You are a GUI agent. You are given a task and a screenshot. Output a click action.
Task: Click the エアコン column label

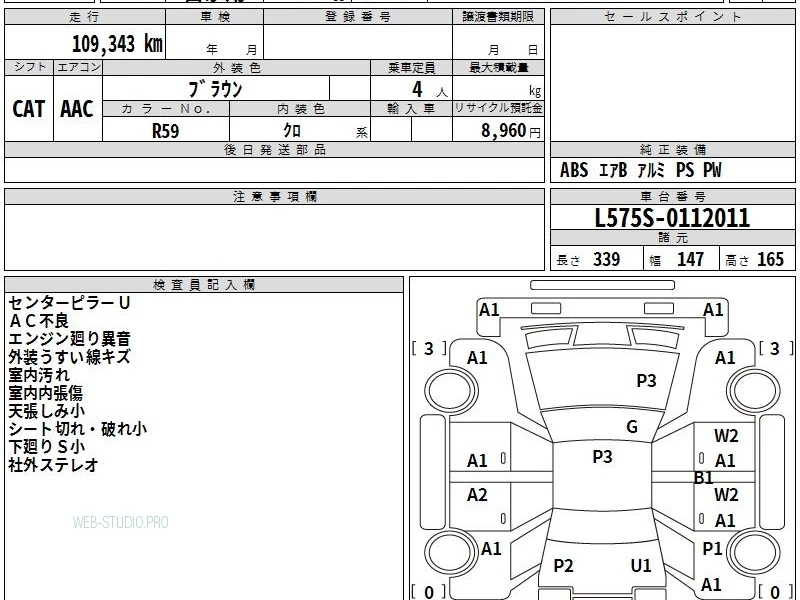[78, 67]
